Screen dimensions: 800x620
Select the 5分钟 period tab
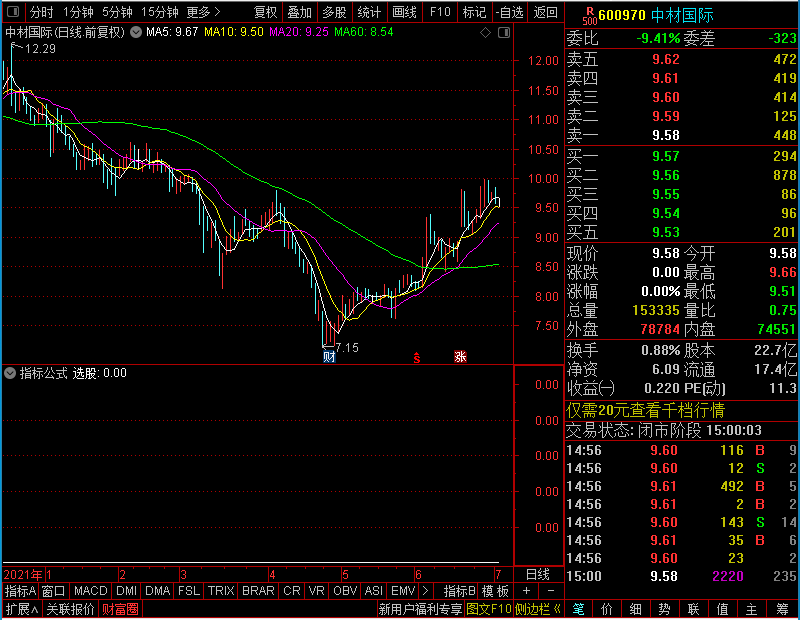[117, 12]
